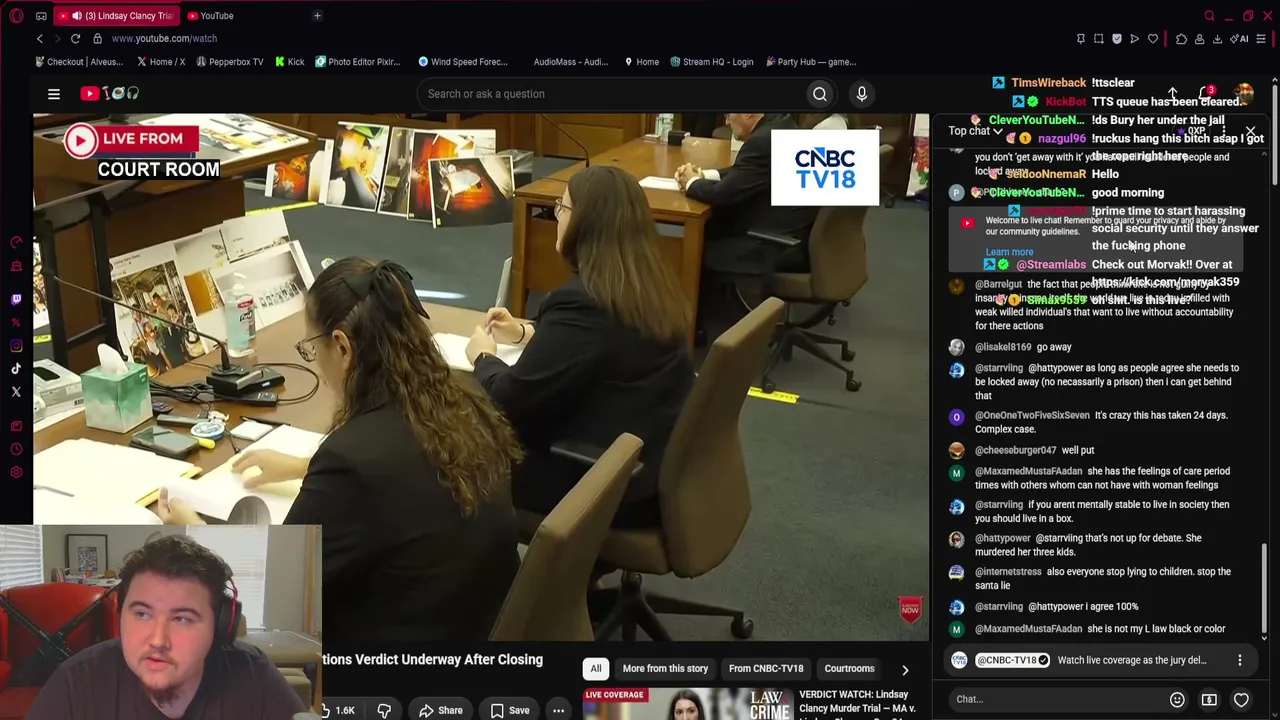Click Learn more in chat welcome notice
Image resolution: width=1280 pixels, height=720 pixels.
[1009, 253]
